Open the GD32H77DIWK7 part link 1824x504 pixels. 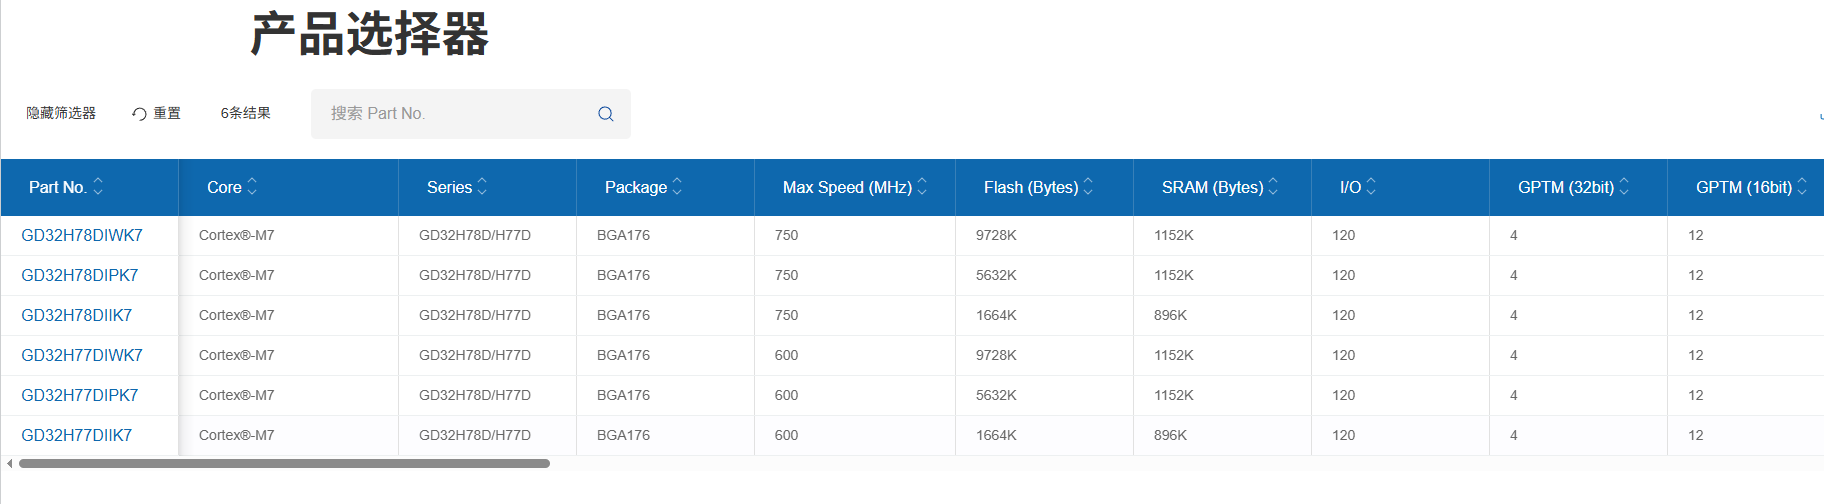(82, 356)
